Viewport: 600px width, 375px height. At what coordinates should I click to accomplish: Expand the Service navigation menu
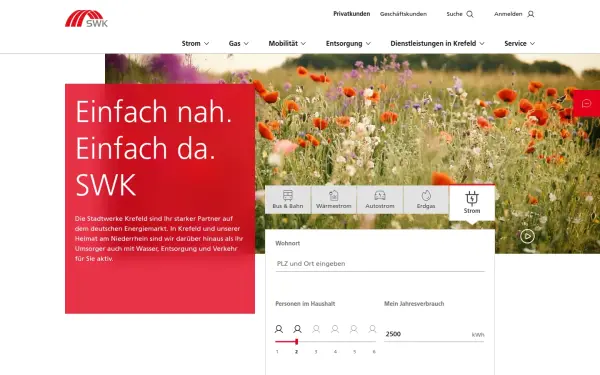tap(520, 44)
